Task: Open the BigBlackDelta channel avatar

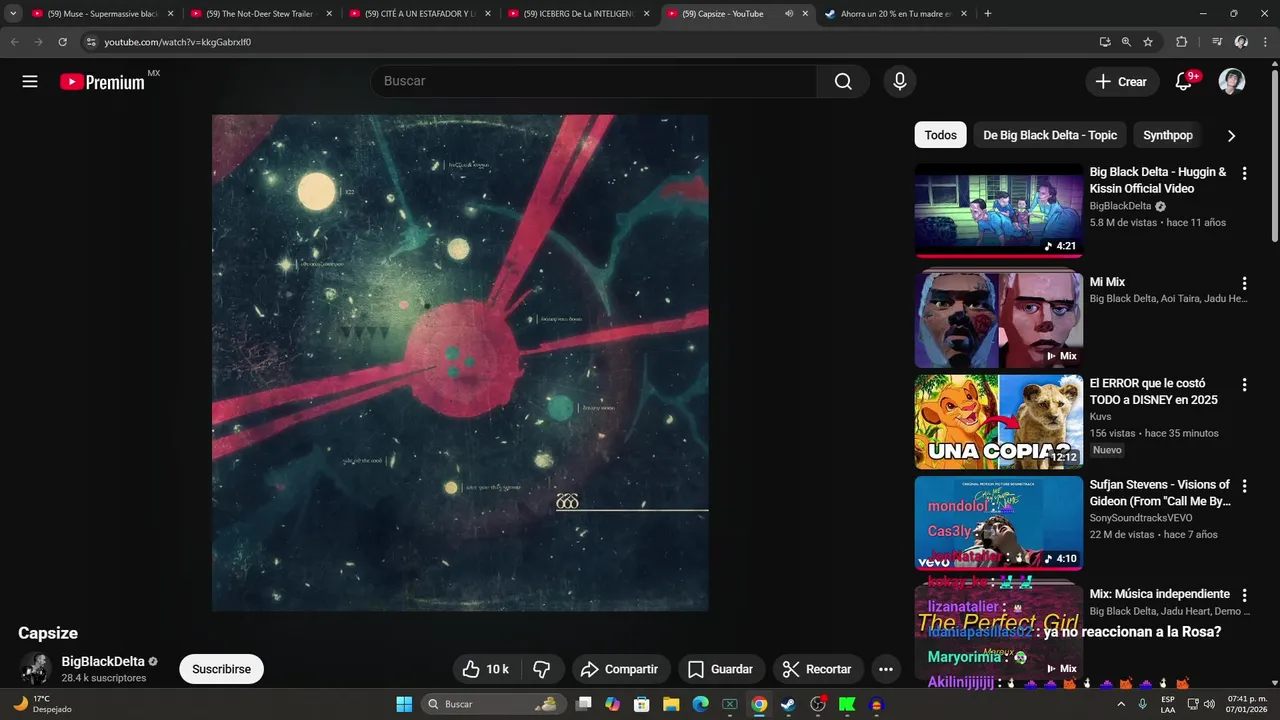Action: coord(36,669)
